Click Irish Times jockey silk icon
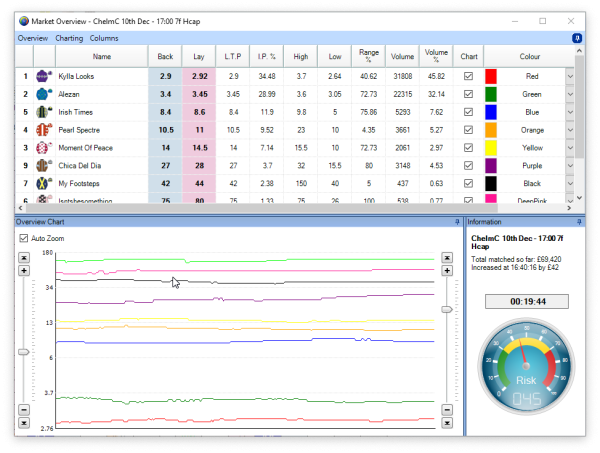Image resolution: width=600 pixels, height=453 pixels. pyautogui.click(x=43, y=112)
